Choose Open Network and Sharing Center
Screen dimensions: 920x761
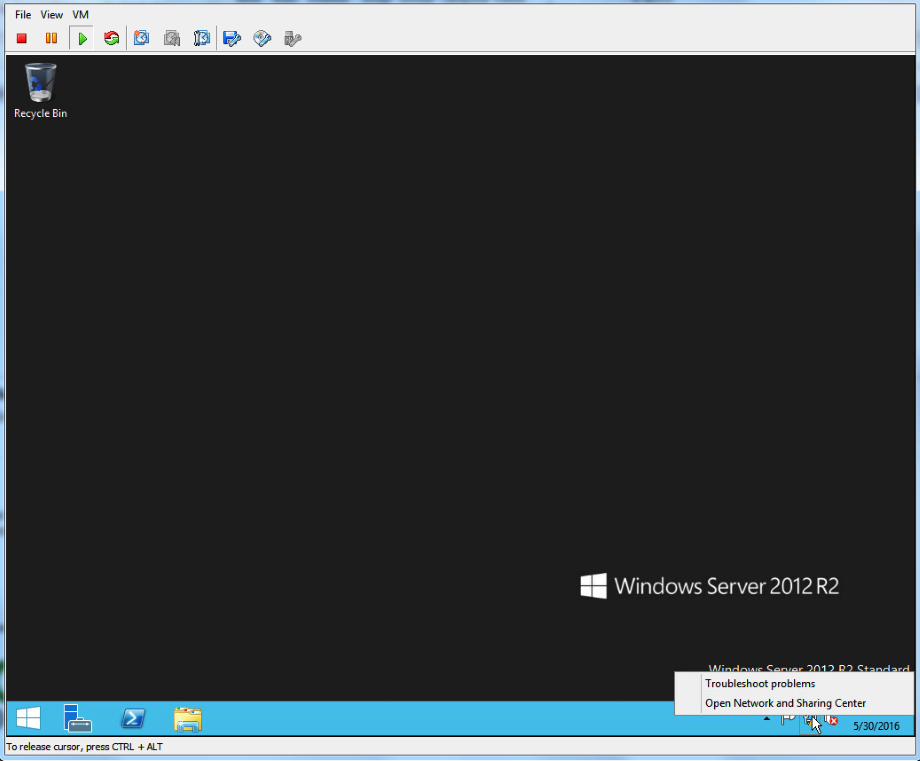(x=785, y=703)
